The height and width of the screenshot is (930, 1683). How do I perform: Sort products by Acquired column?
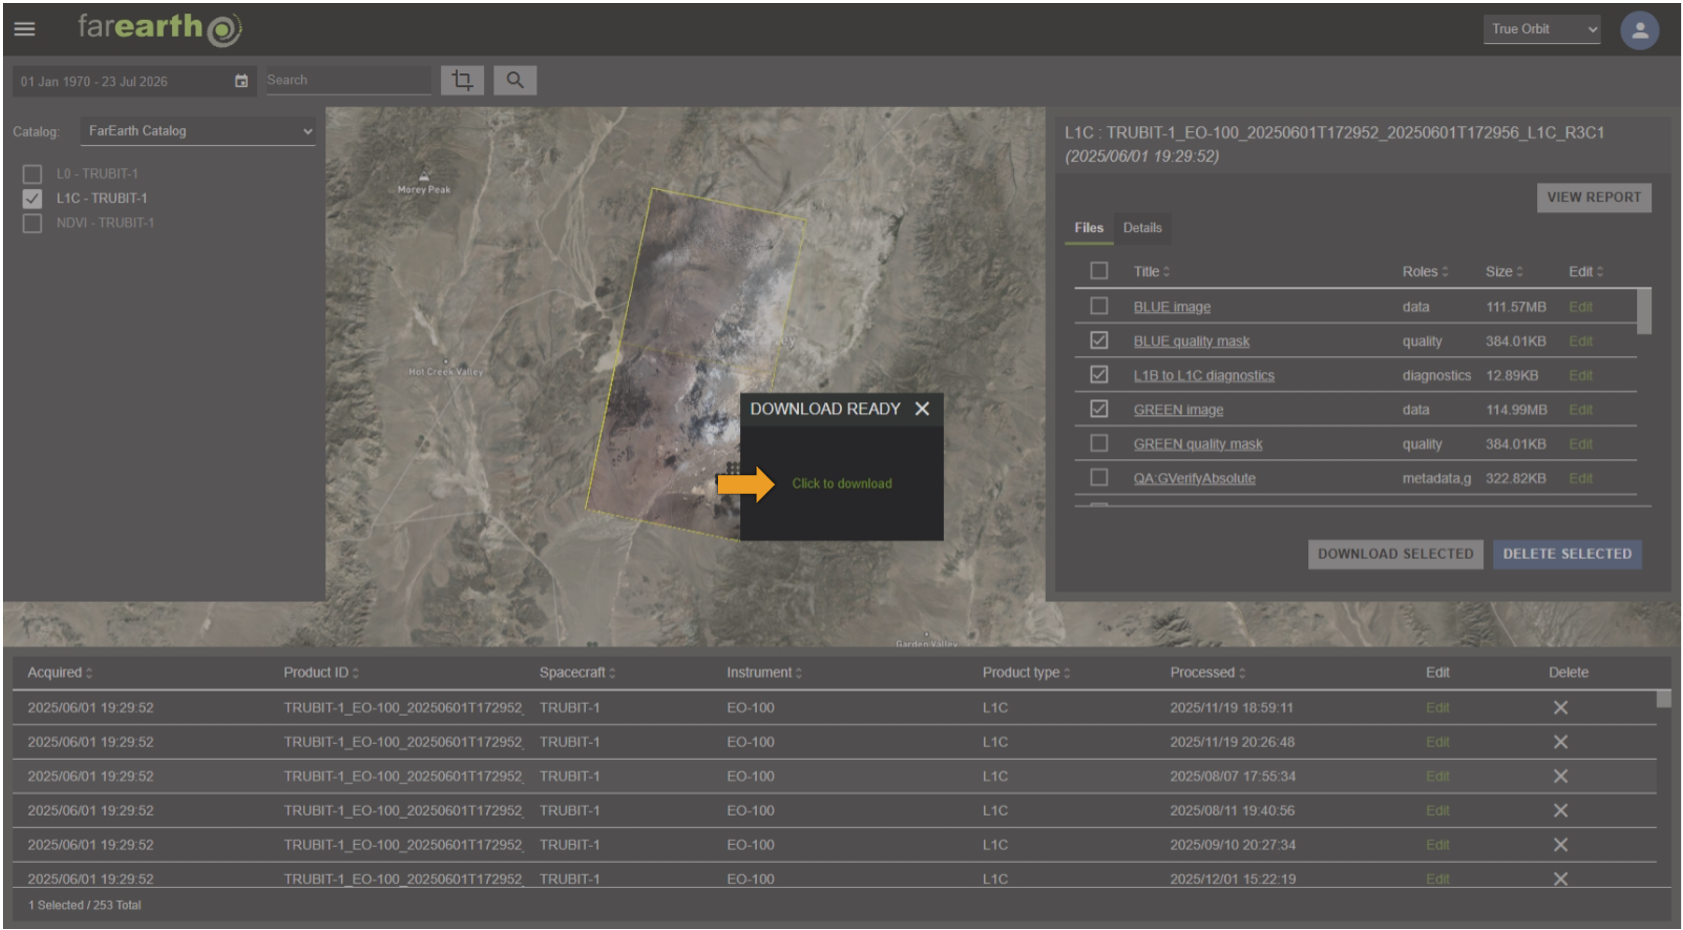pos(60,673)
